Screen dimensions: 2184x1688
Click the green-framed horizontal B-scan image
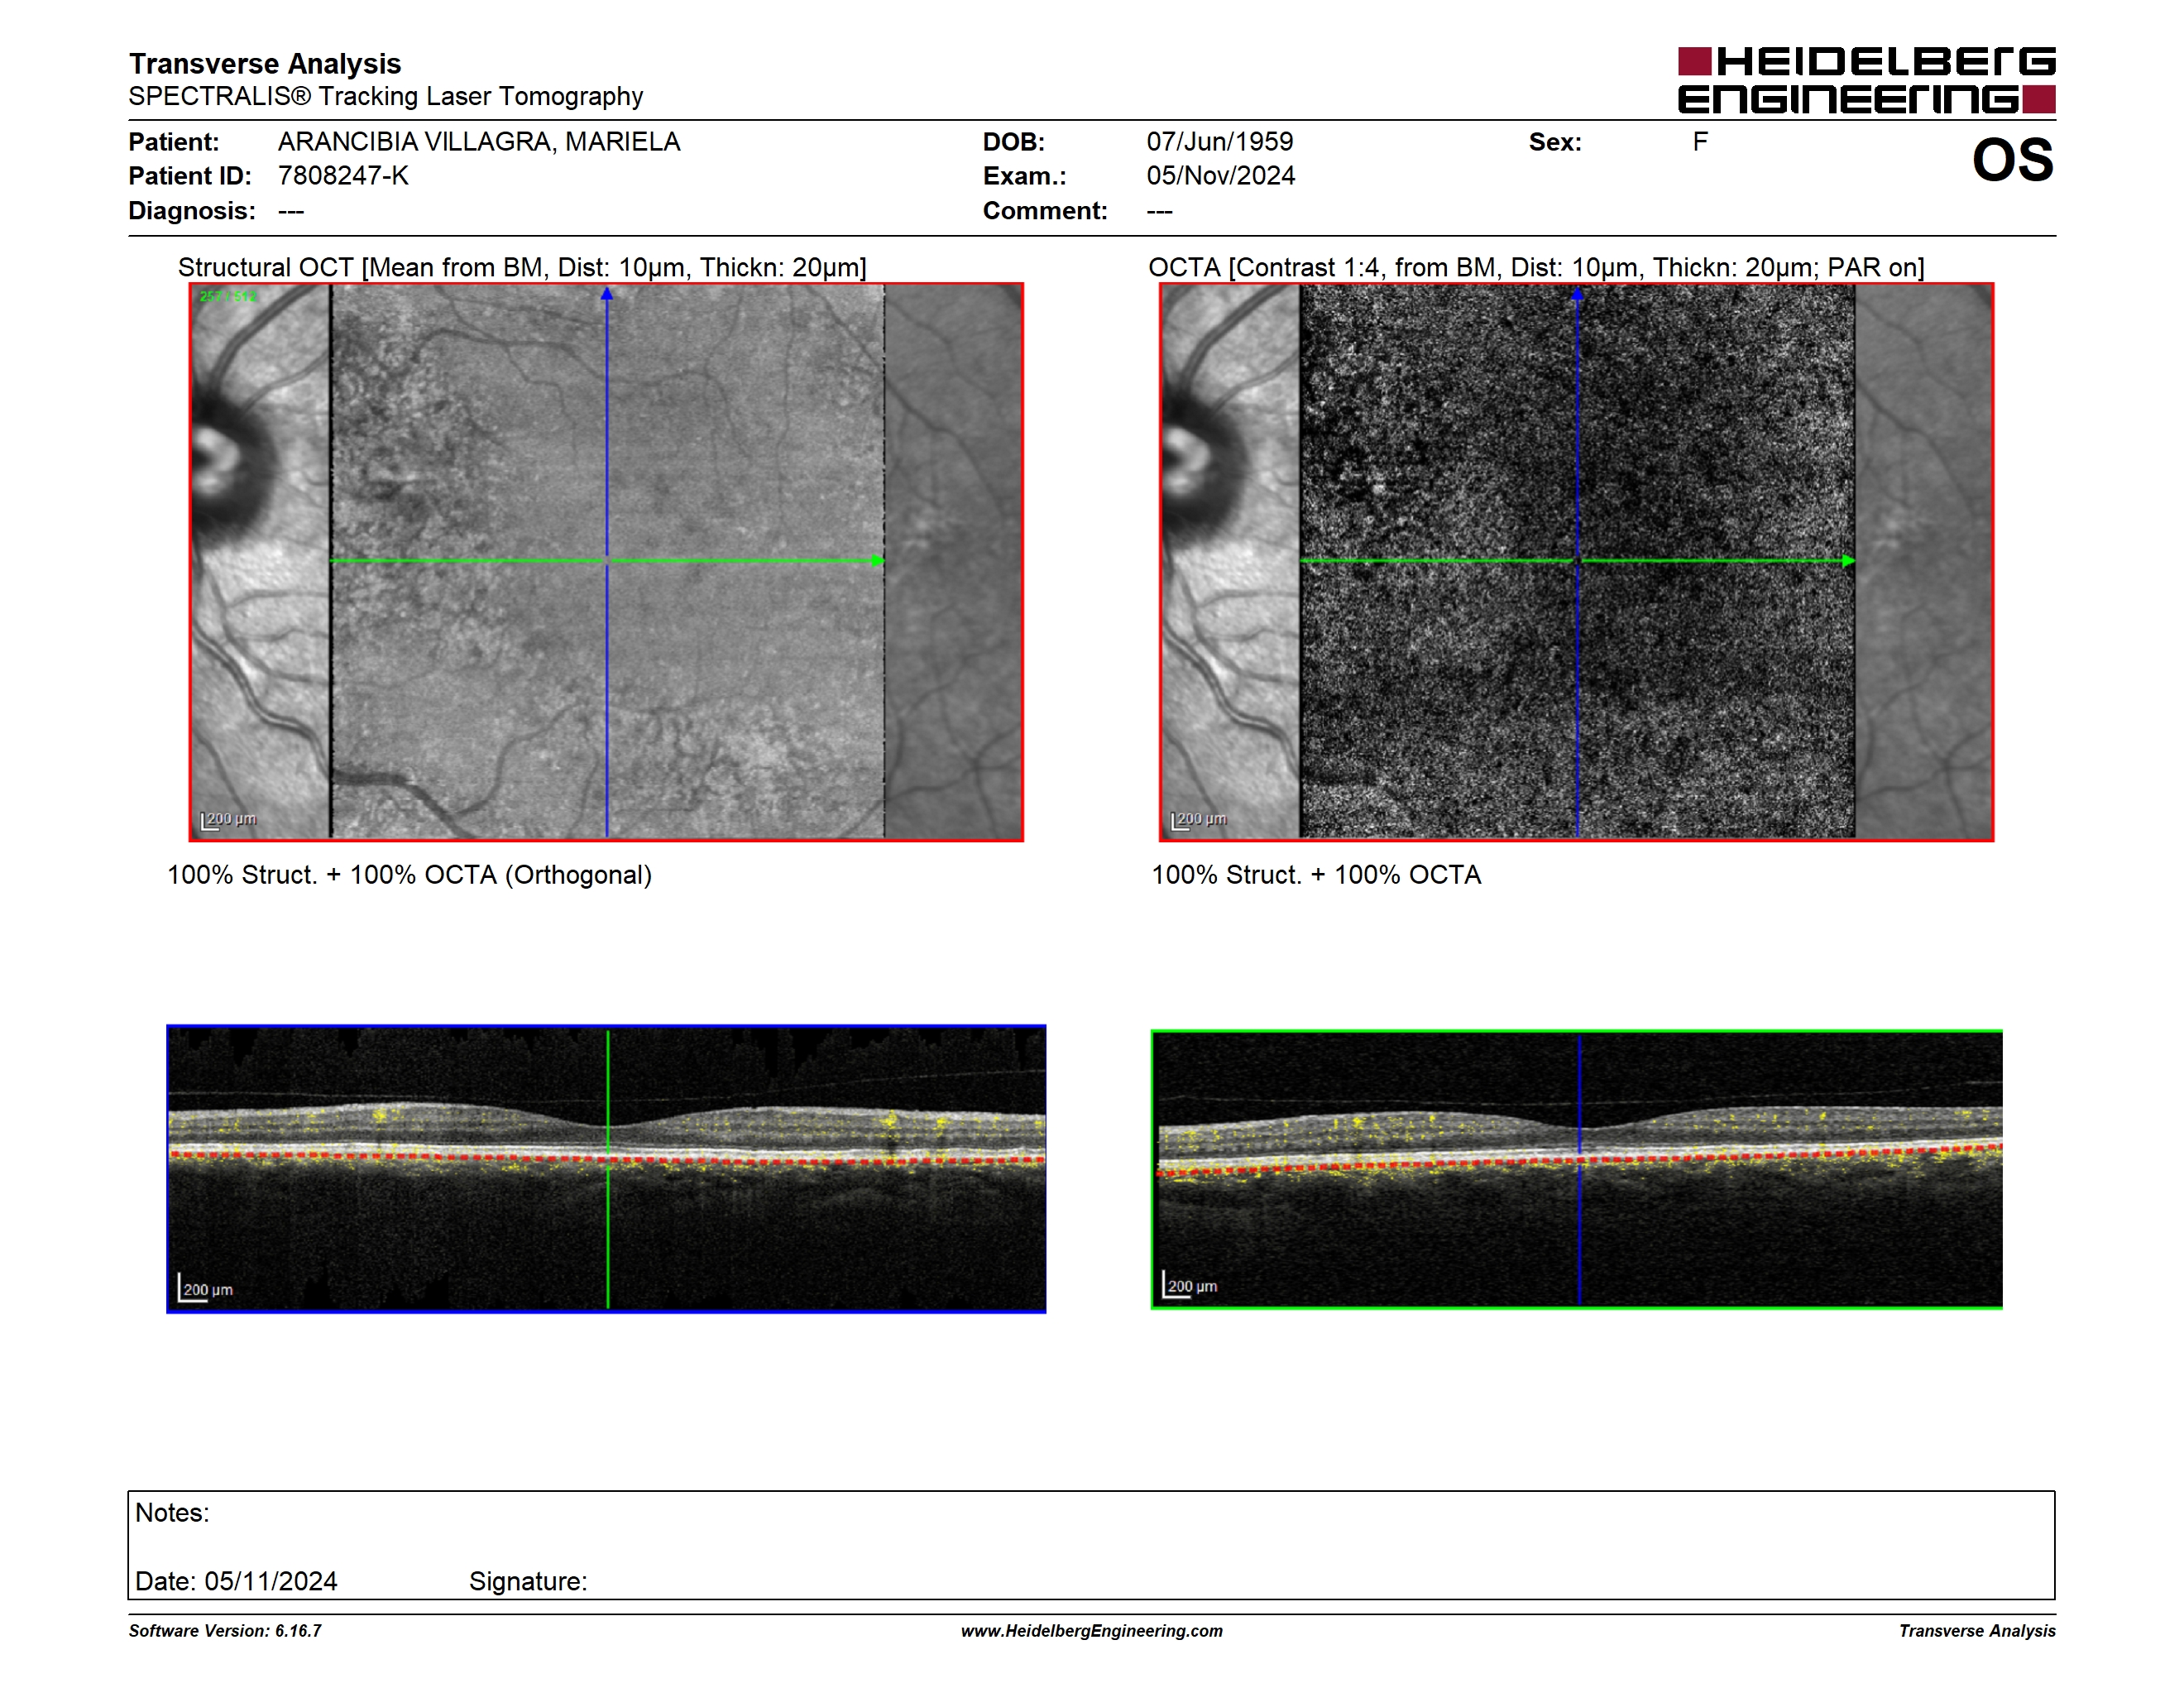1576,1169
